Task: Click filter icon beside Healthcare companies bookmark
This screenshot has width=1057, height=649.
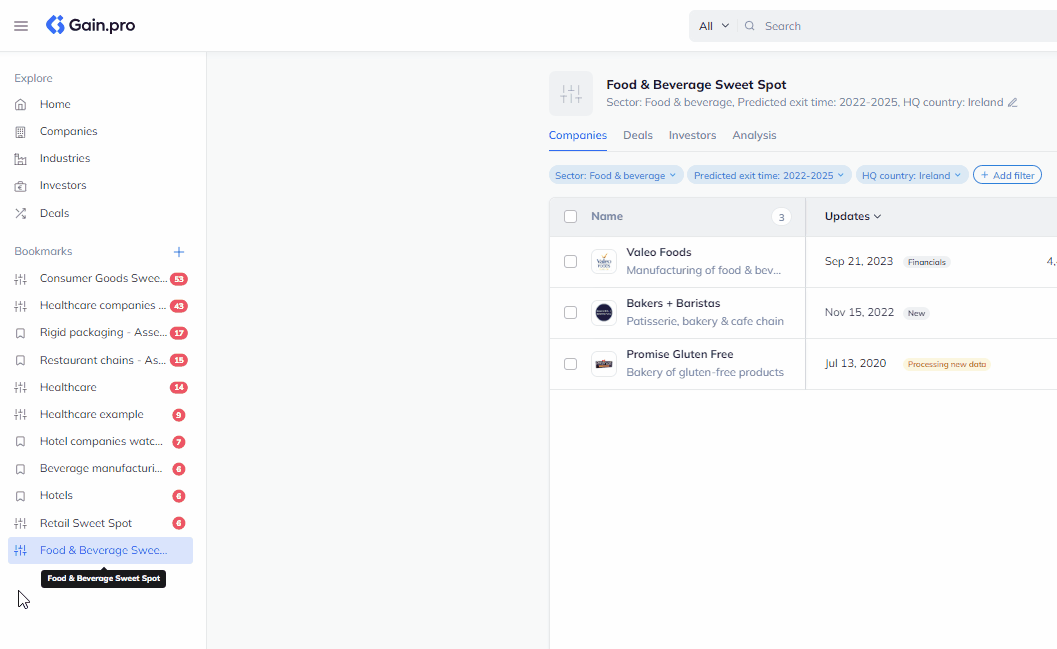Action: pyautogui.click(x=20, y=306)
